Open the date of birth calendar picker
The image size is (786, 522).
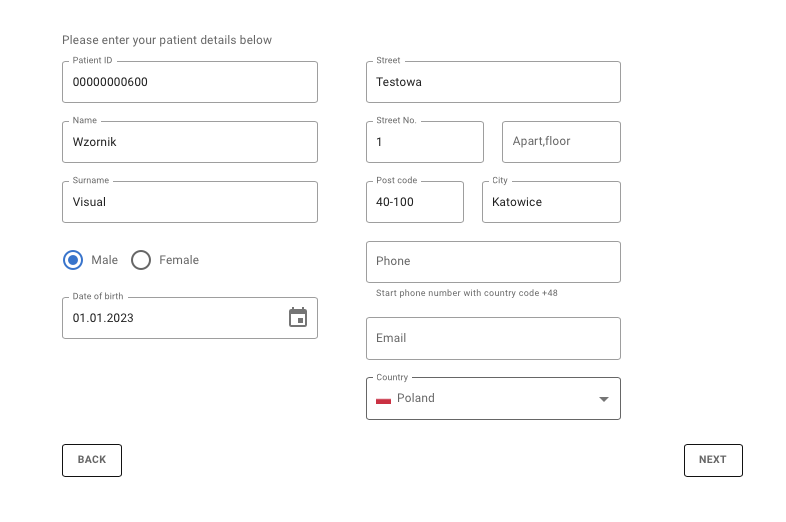tap(298, 318)
